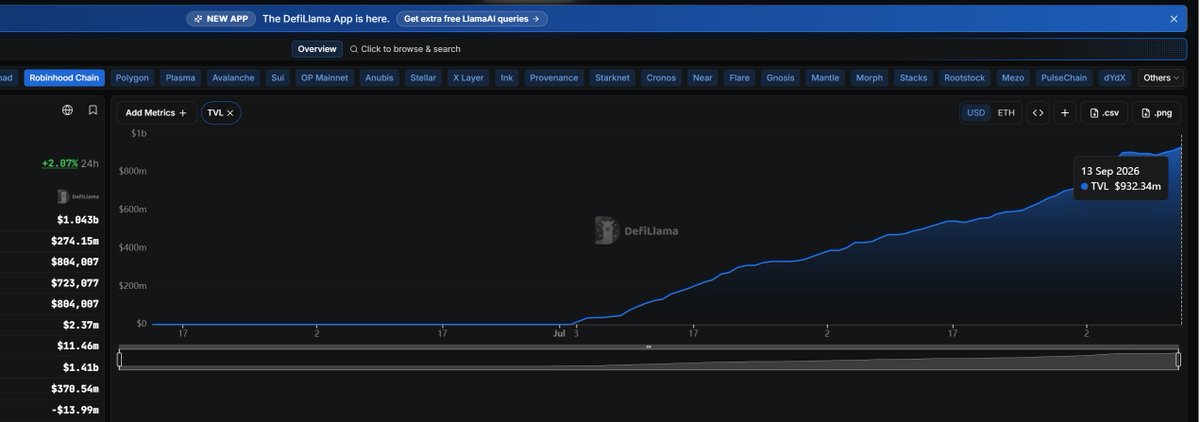Click the $11.46m value
The height and width of the screenshot is (422, 1200).
[76, 346]
